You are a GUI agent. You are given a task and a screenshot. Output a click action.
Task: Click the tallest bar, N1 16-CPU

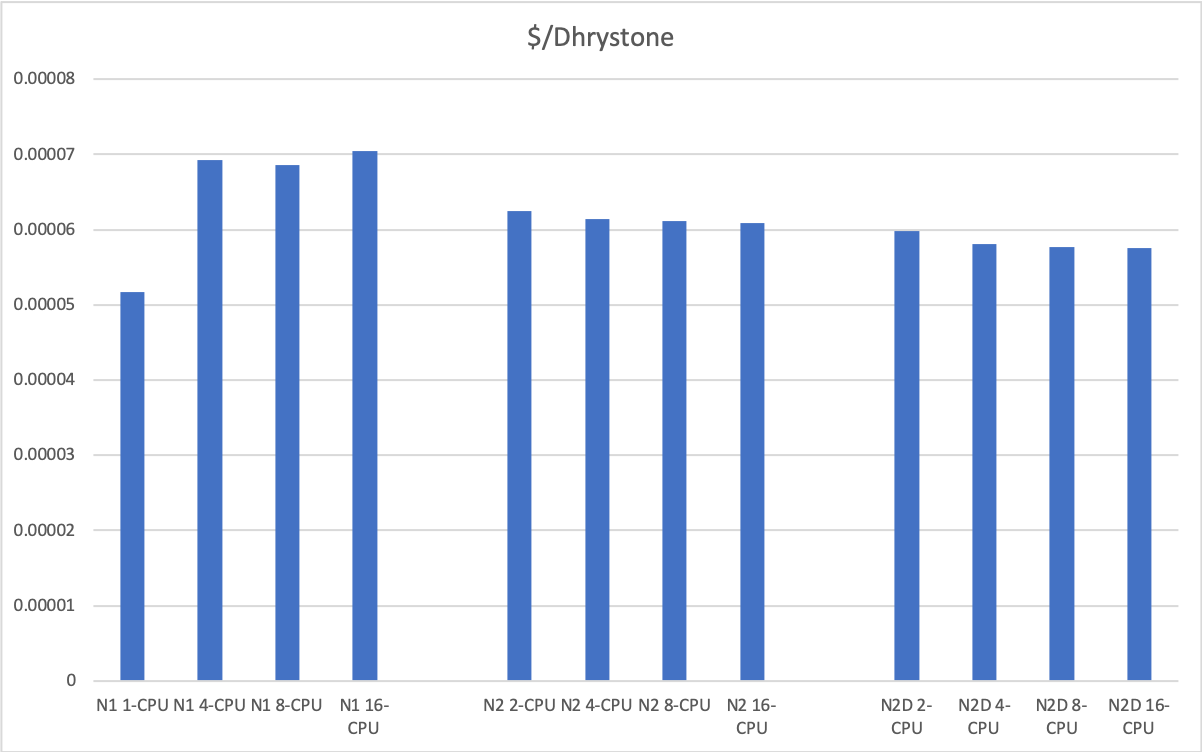364,416
